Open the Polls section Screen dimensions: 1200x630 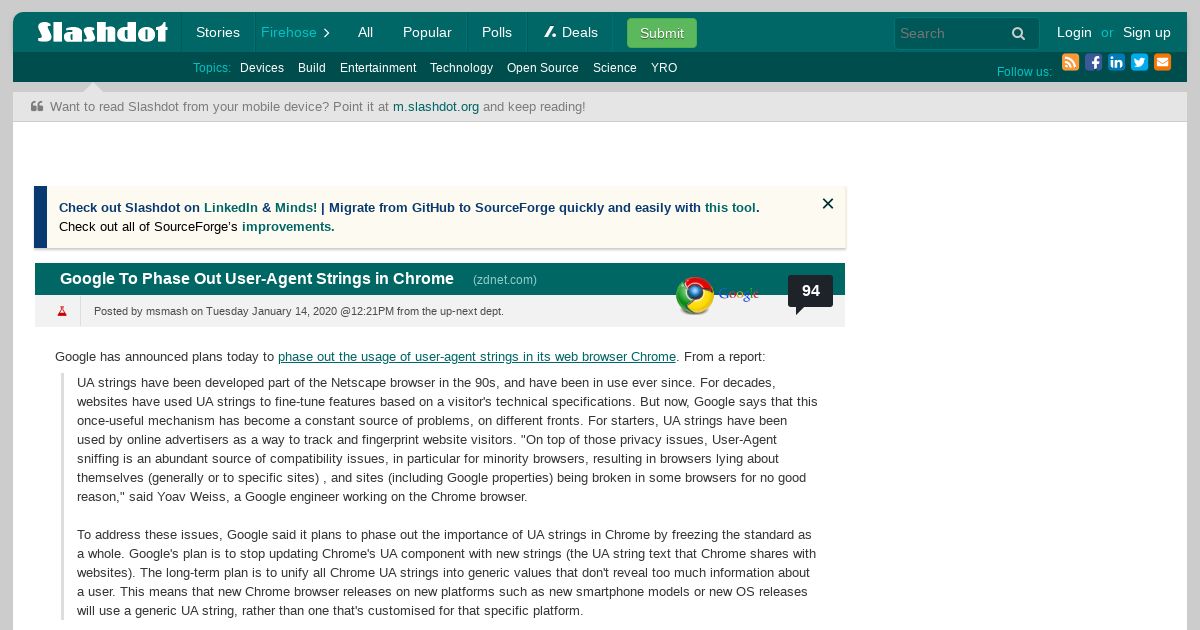click(497, 32)
